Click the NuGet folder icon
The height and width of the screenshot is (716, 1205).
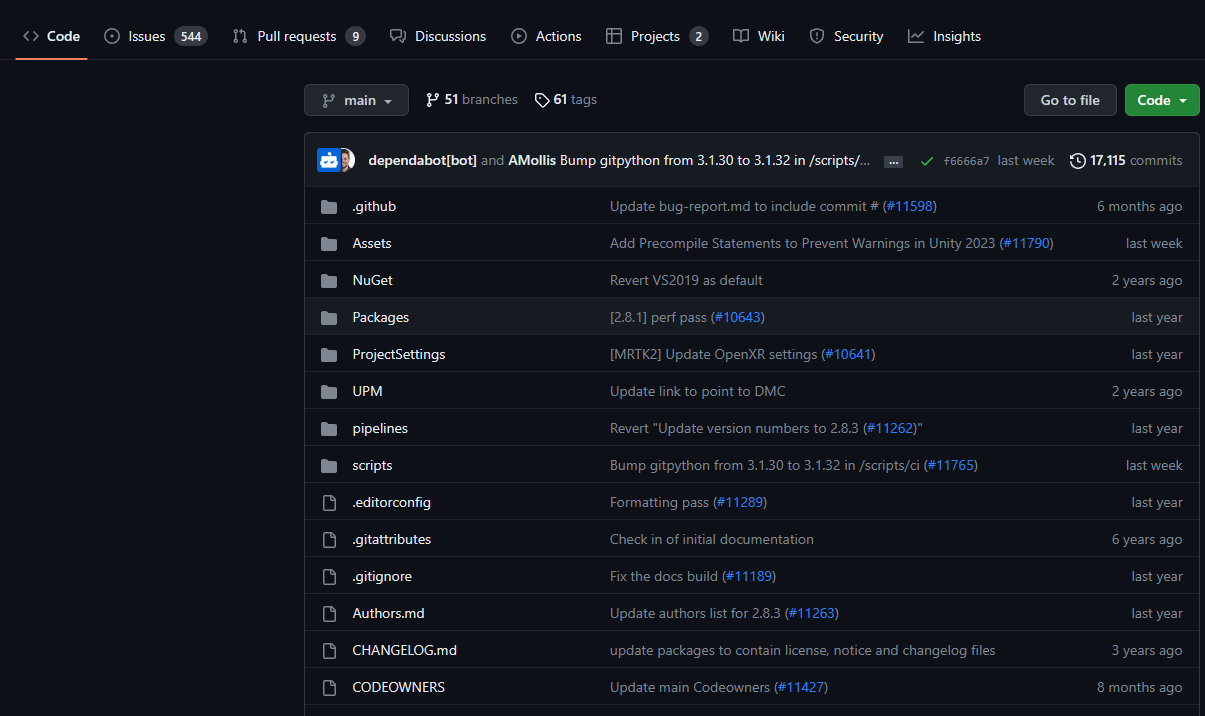pyautogui.click(x=329, y=280)
